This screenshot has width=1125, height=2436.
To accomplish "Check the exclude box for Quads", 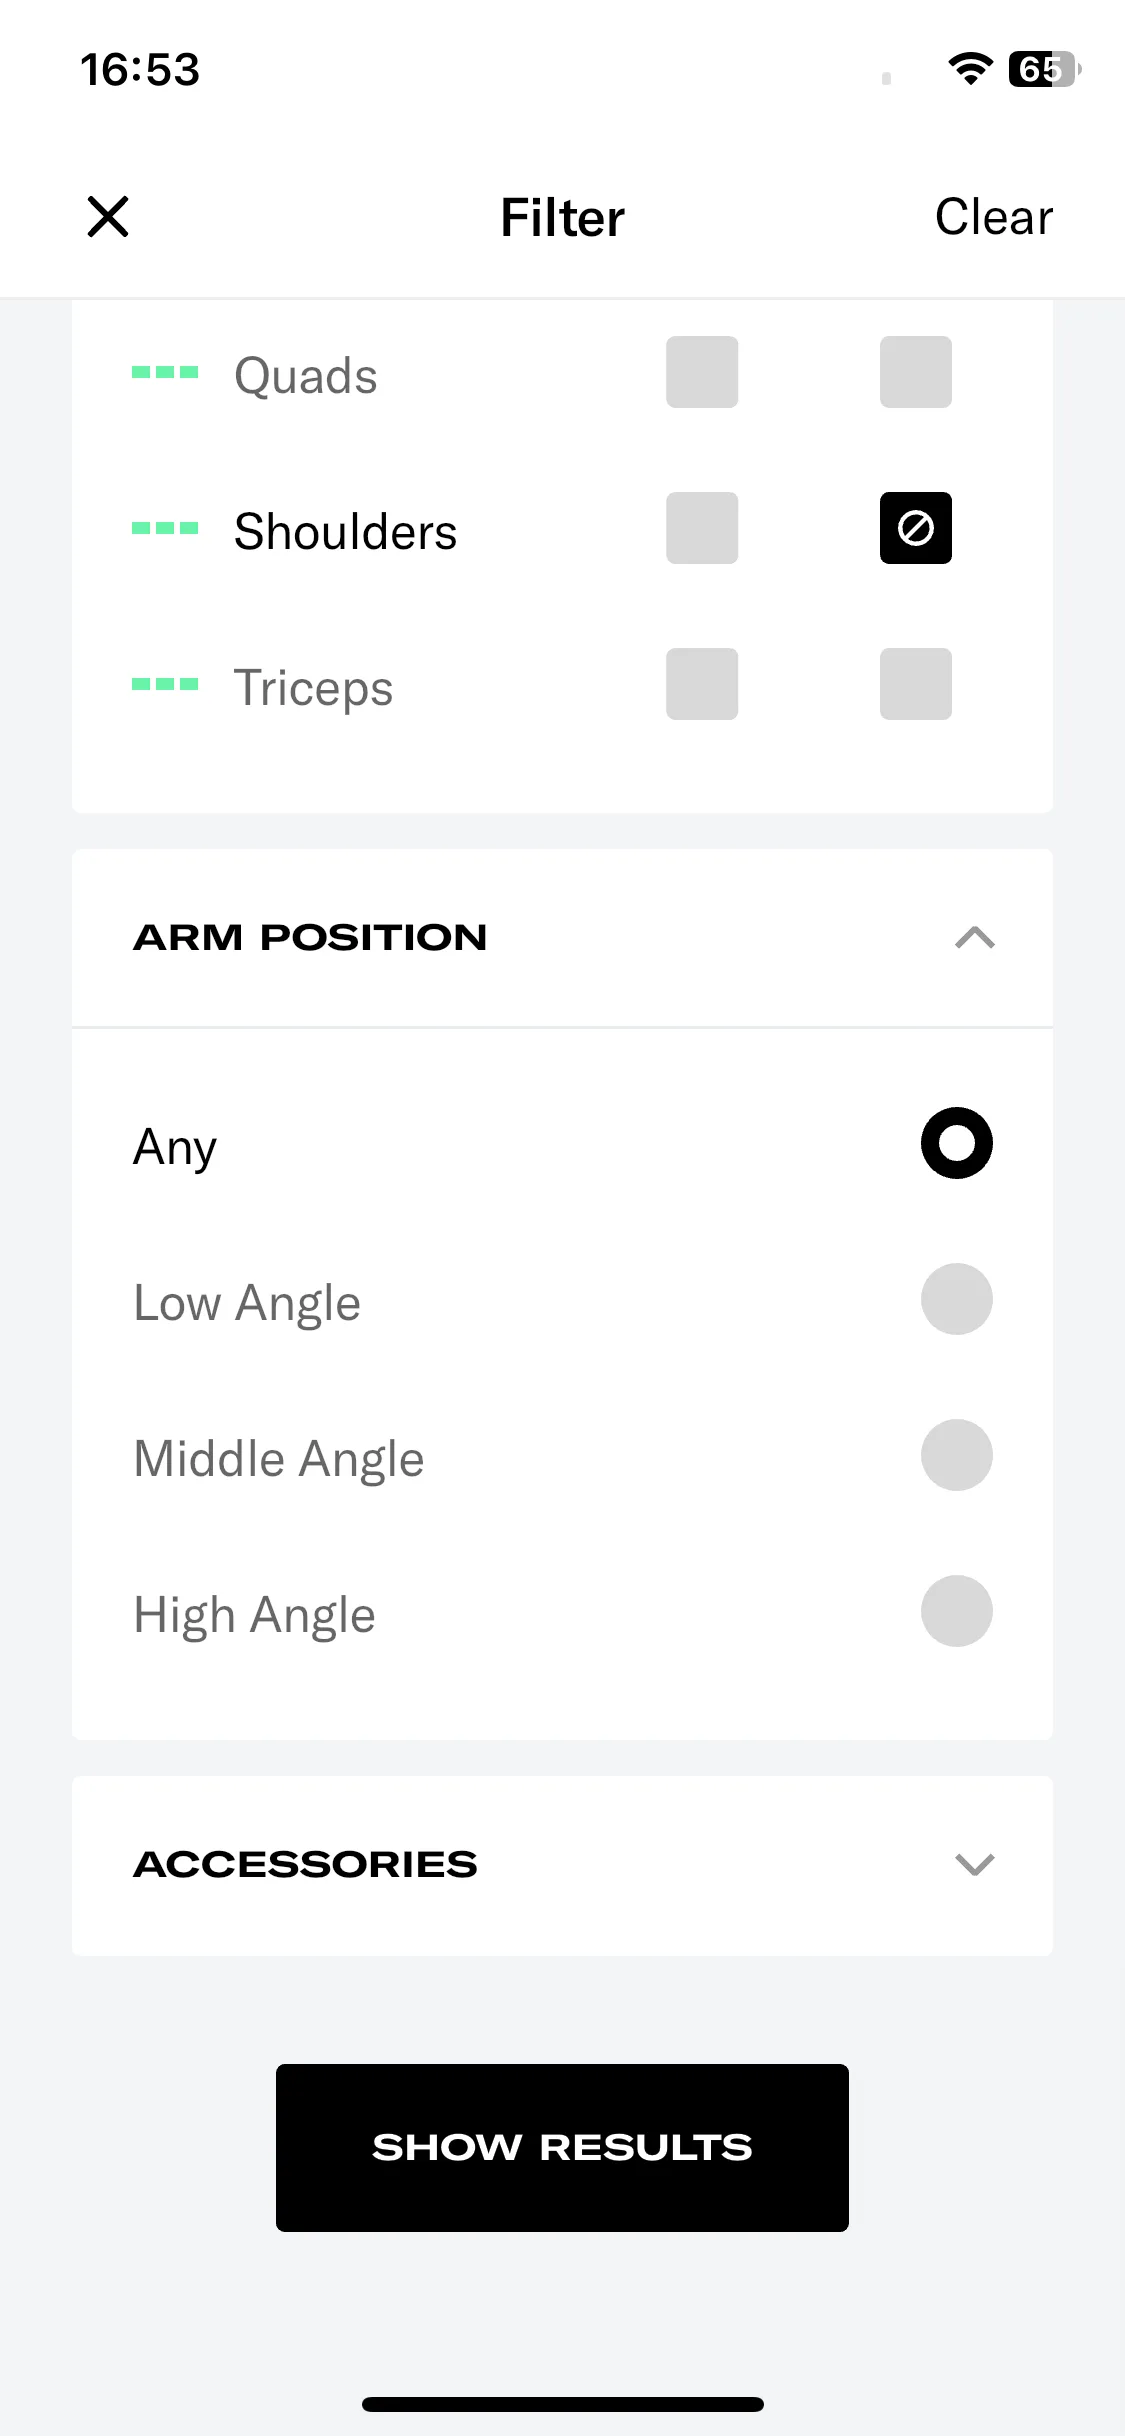I will (x=916, y=372).
